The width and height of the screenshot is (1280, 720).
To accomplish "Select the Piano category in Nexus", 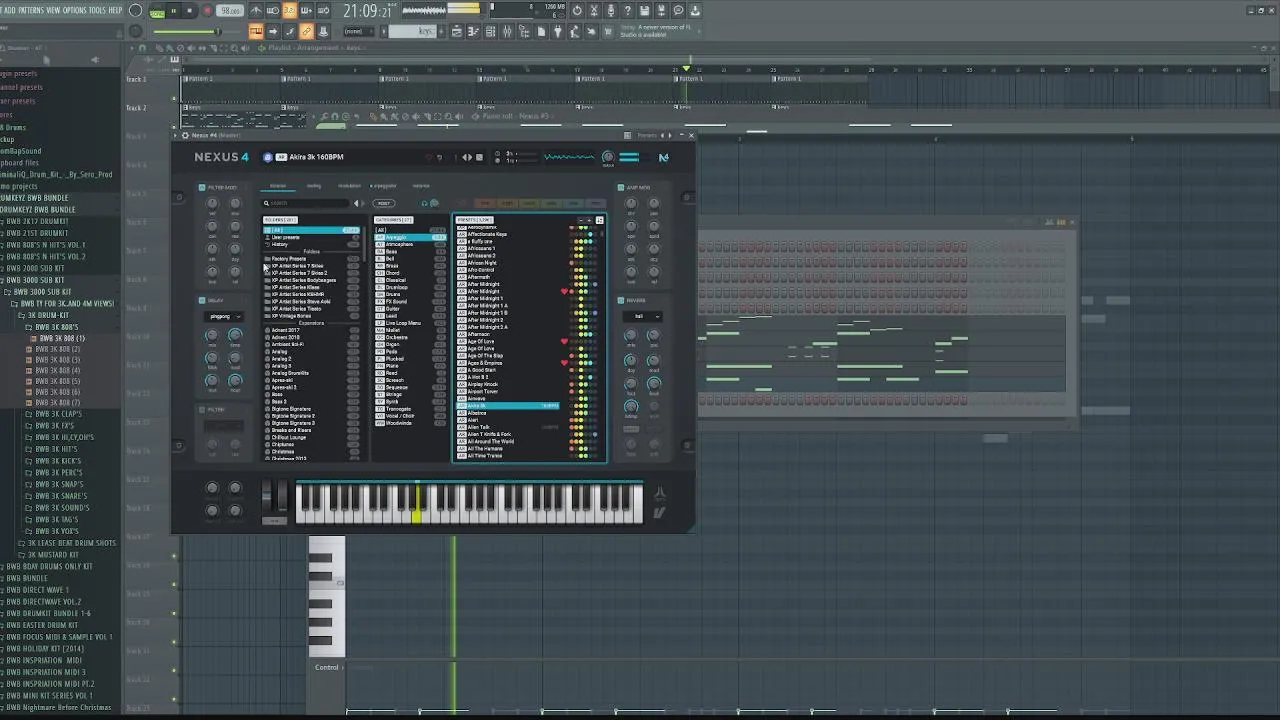I will pos(410,366).
